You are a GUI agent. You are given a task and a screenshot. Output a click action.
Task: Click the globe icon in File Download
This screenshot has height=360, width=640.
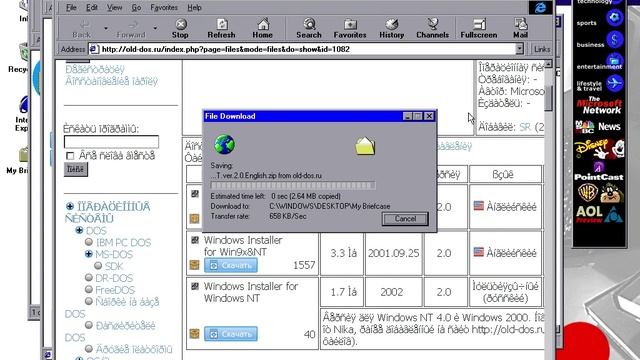[224, 144]
